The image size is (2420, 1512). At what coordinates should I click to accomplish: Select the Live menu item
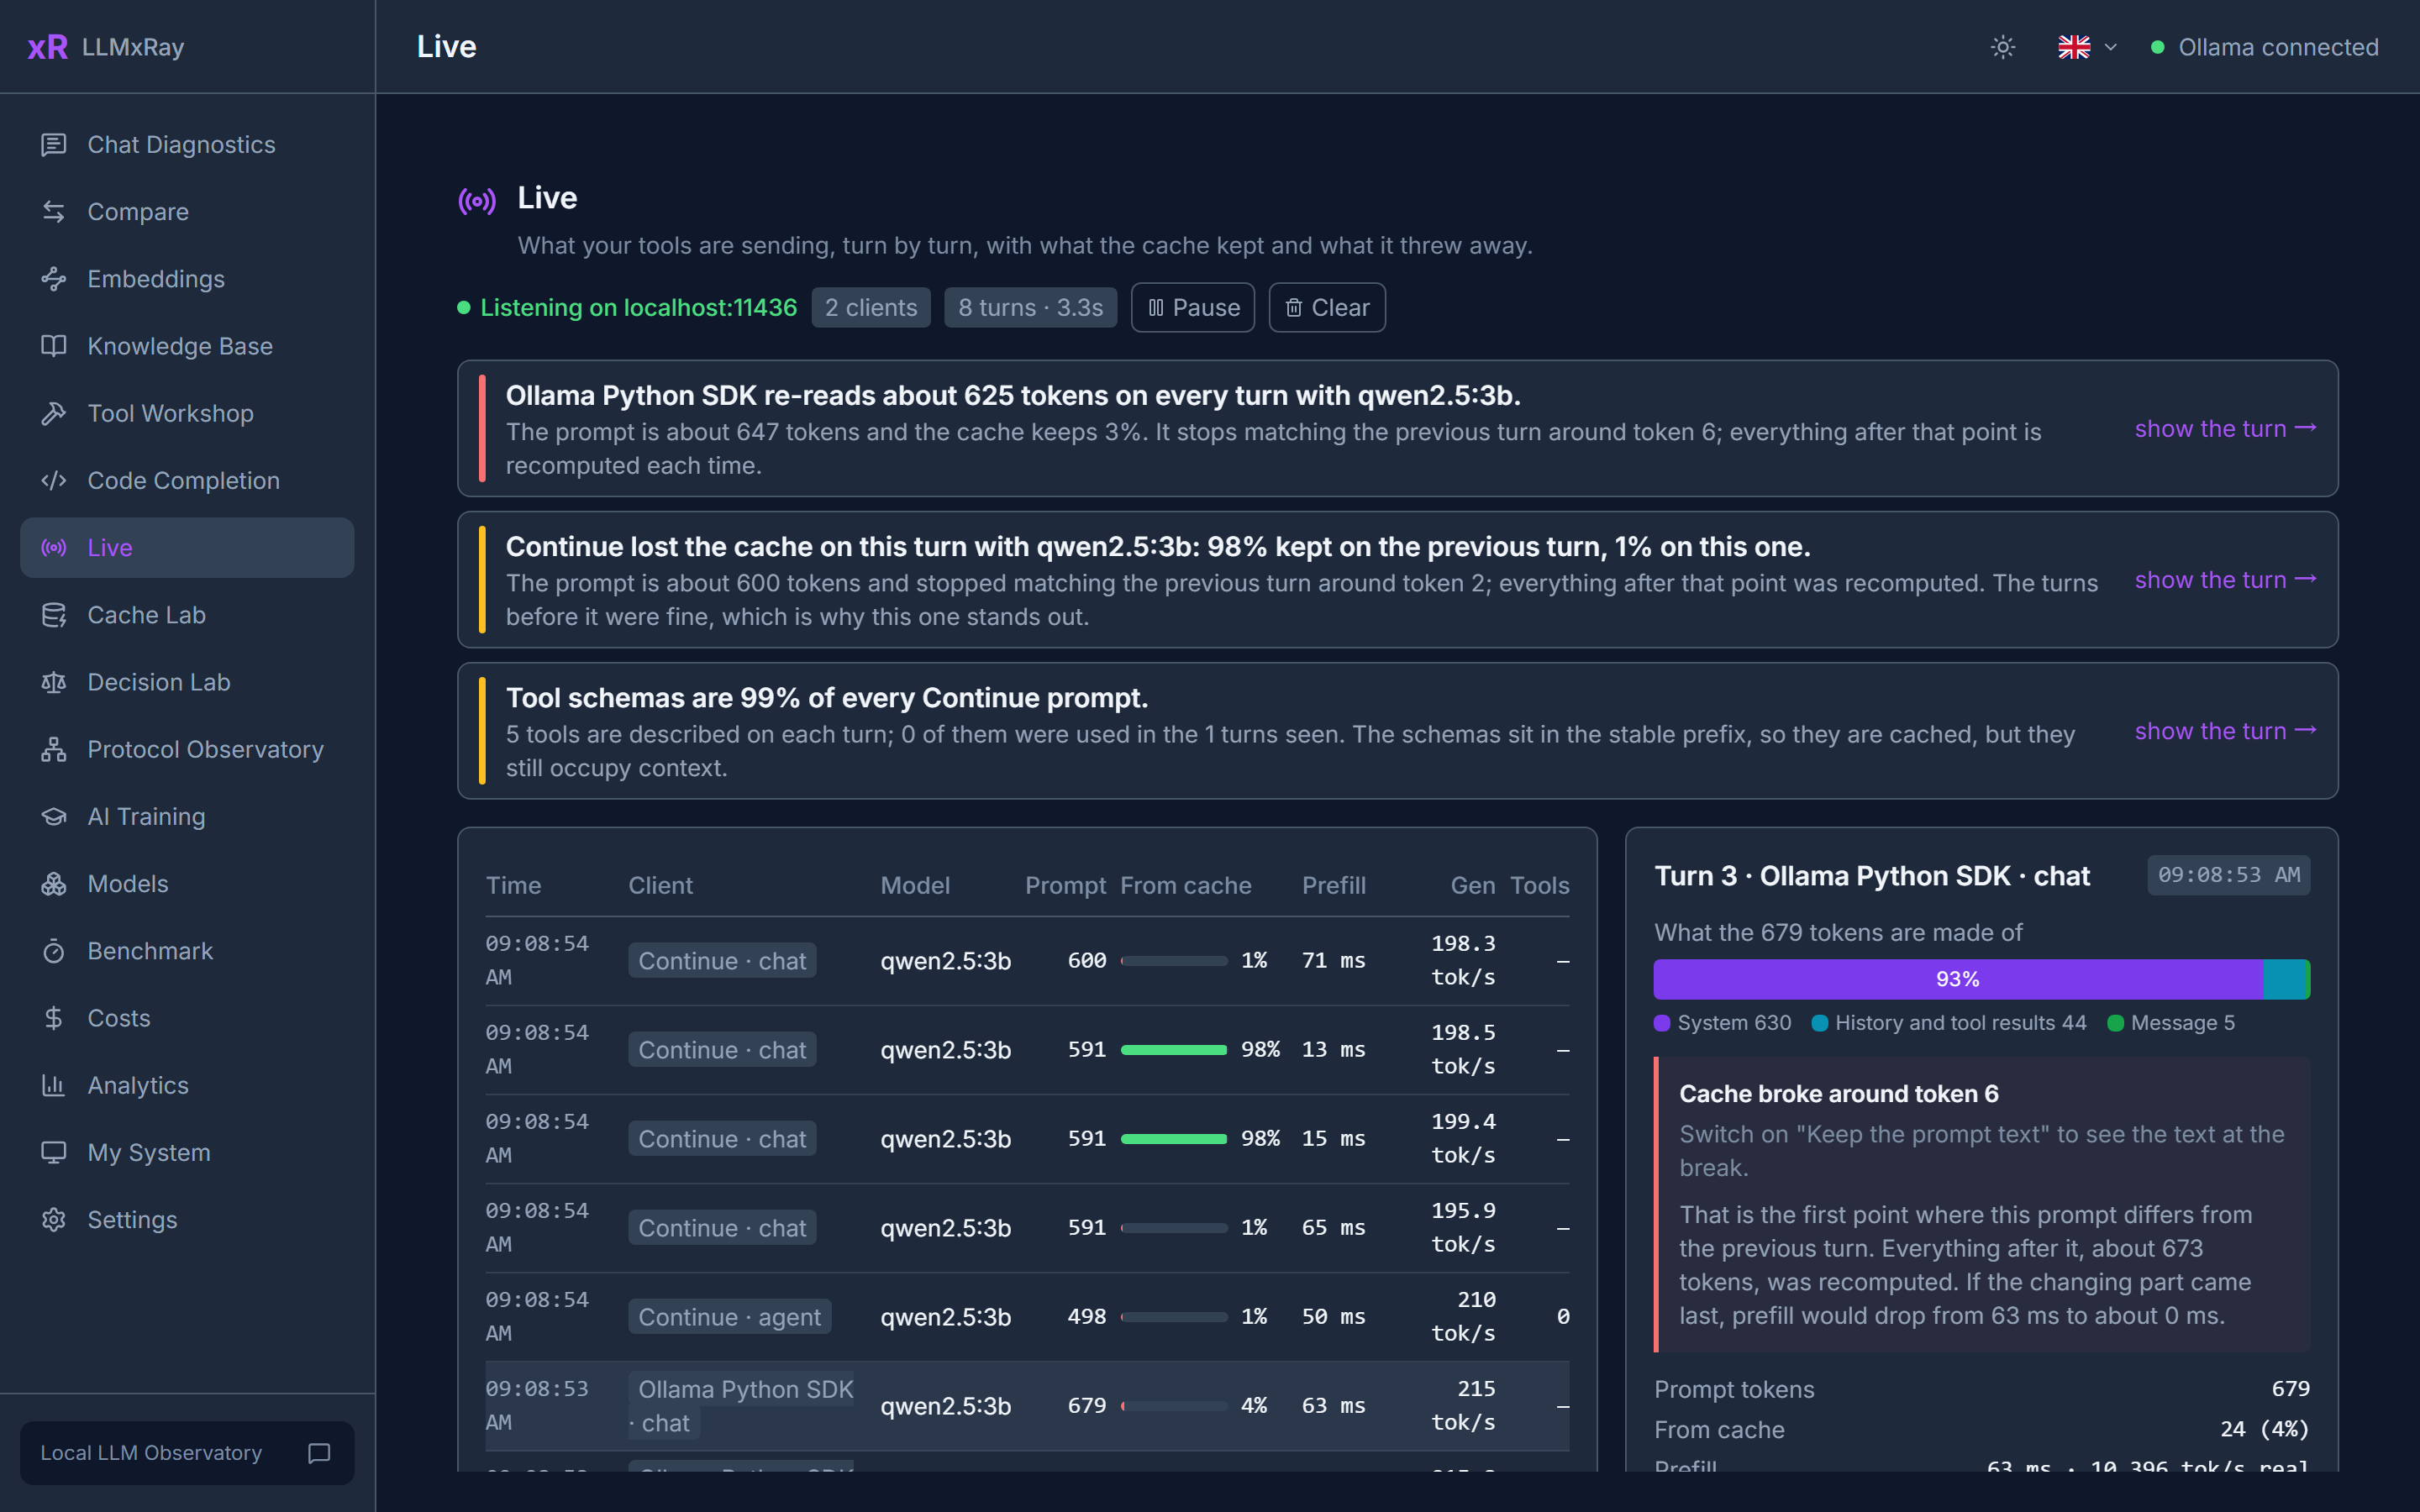pyautogui.click(x=187, y=547)
